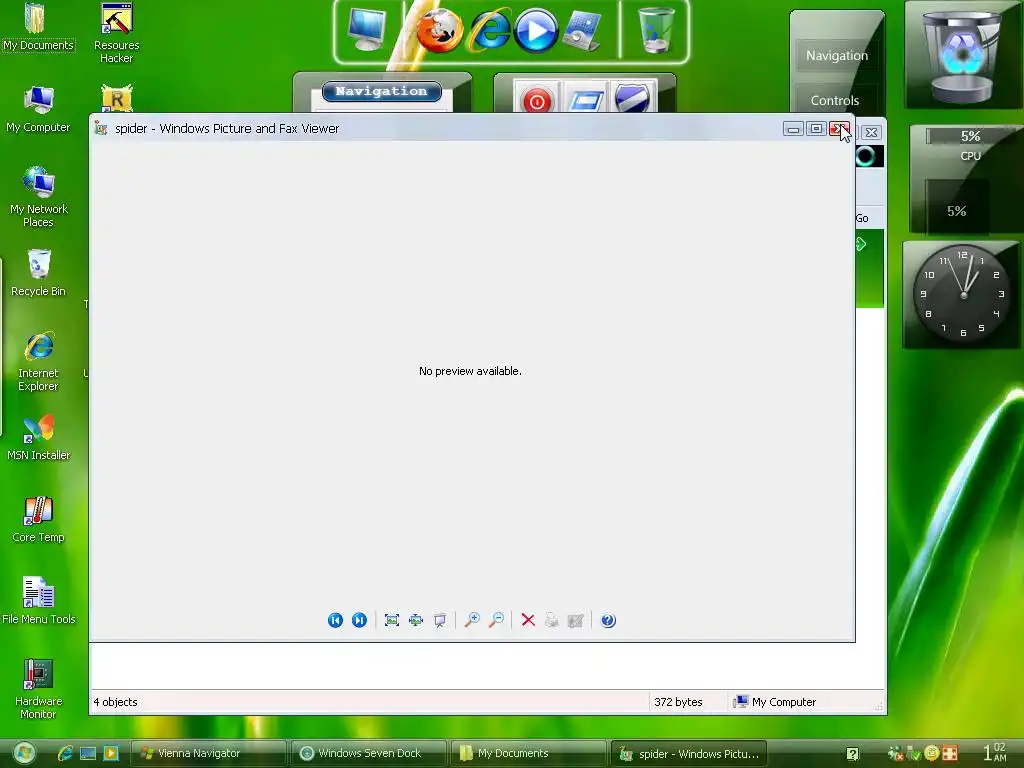Viewport: 1024px width, 768px height.
Task: Open My Network Places icon
Action: point(38,197)
